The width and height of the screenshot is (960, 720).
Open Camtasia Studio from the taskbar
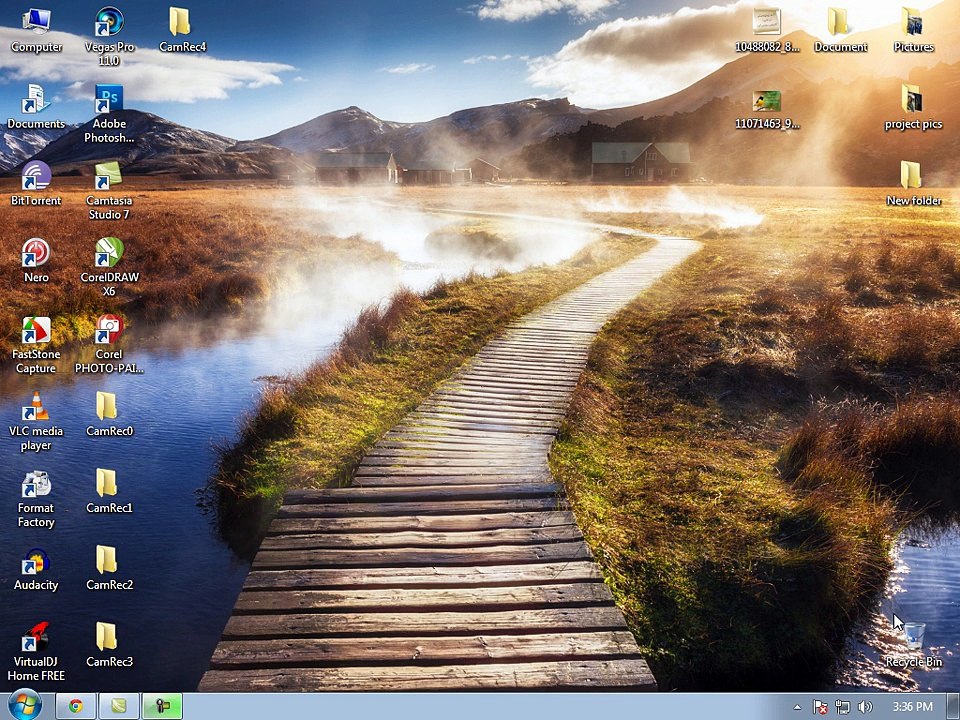pyautogui.click(x=119, y=707)
